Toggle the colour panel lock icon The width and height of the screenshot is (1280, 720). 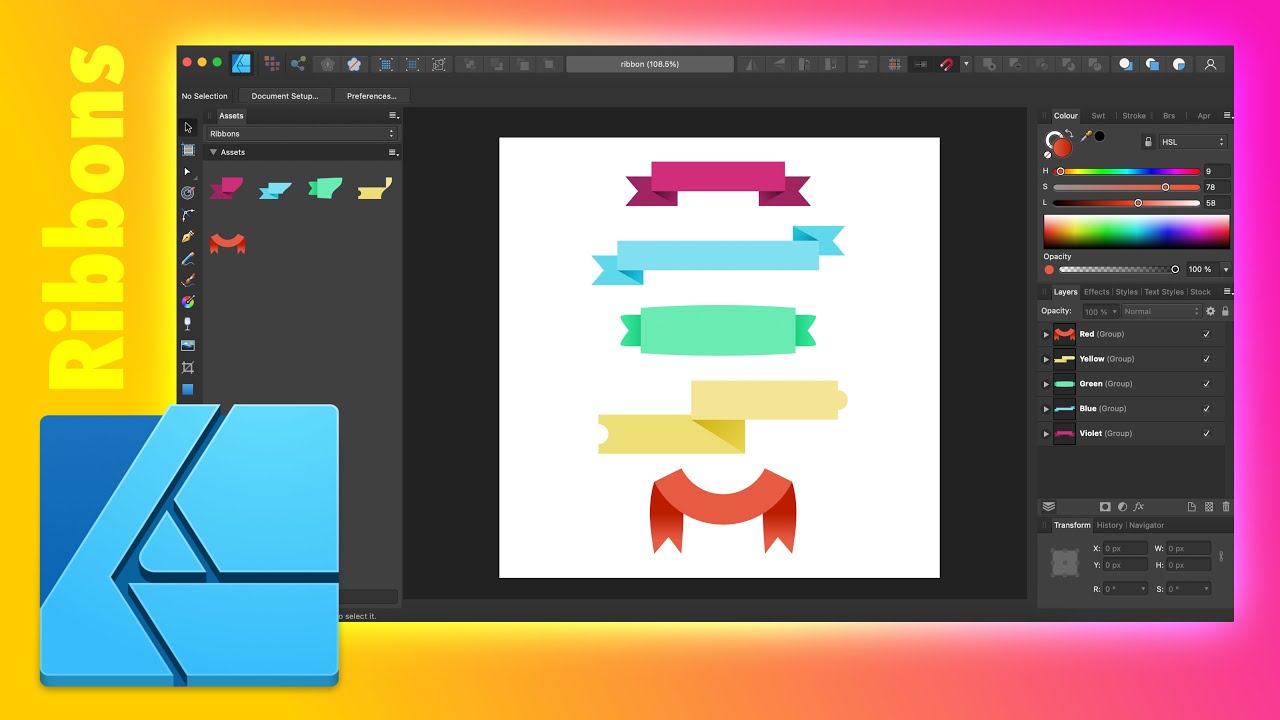click(1148, 142)
